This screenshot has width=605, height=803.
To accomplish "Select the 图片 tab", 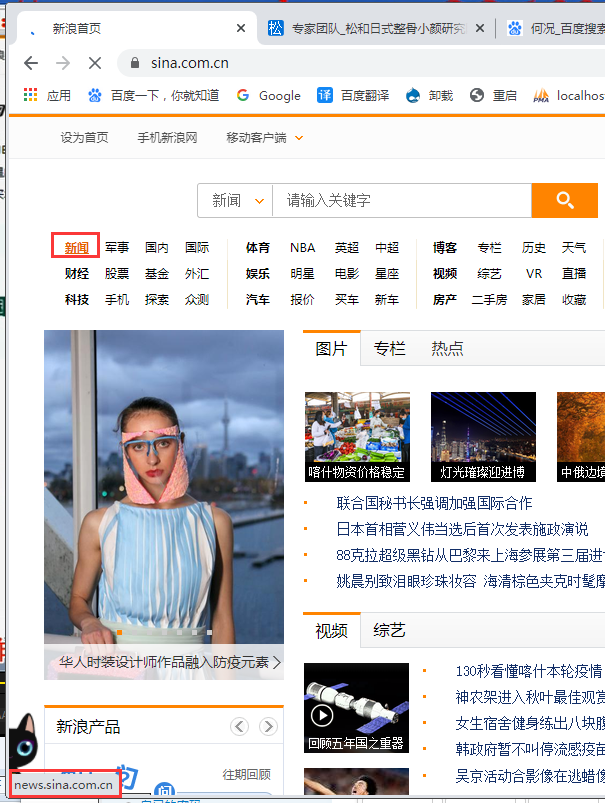I will [331, 349].
